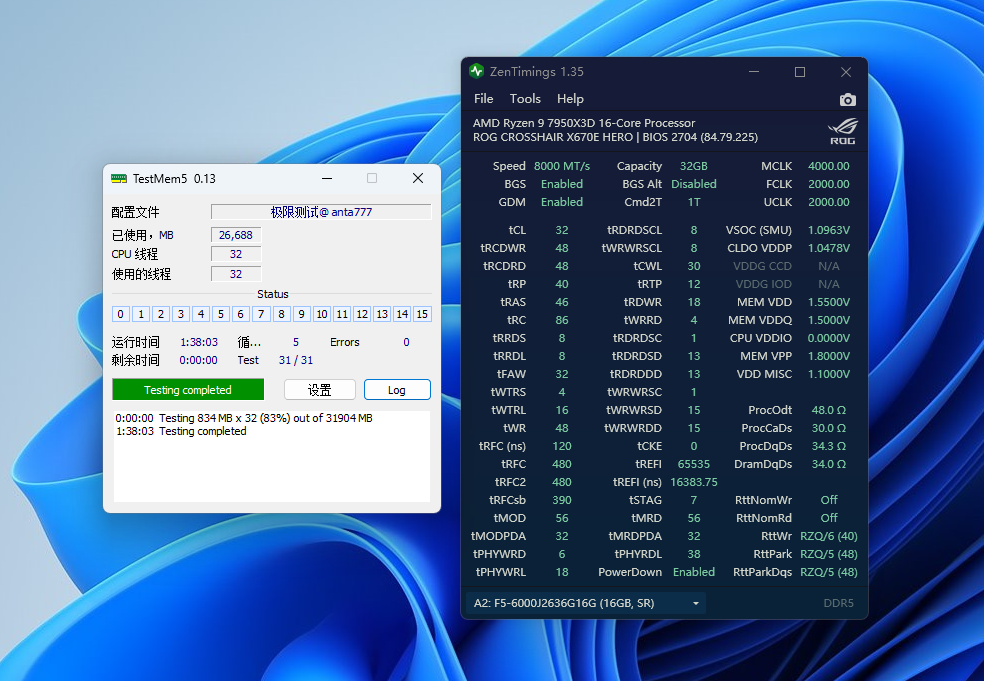Click the 配置文件 config name field
Viewport: 984px width, 681px height.
click(x=320, y=212)
